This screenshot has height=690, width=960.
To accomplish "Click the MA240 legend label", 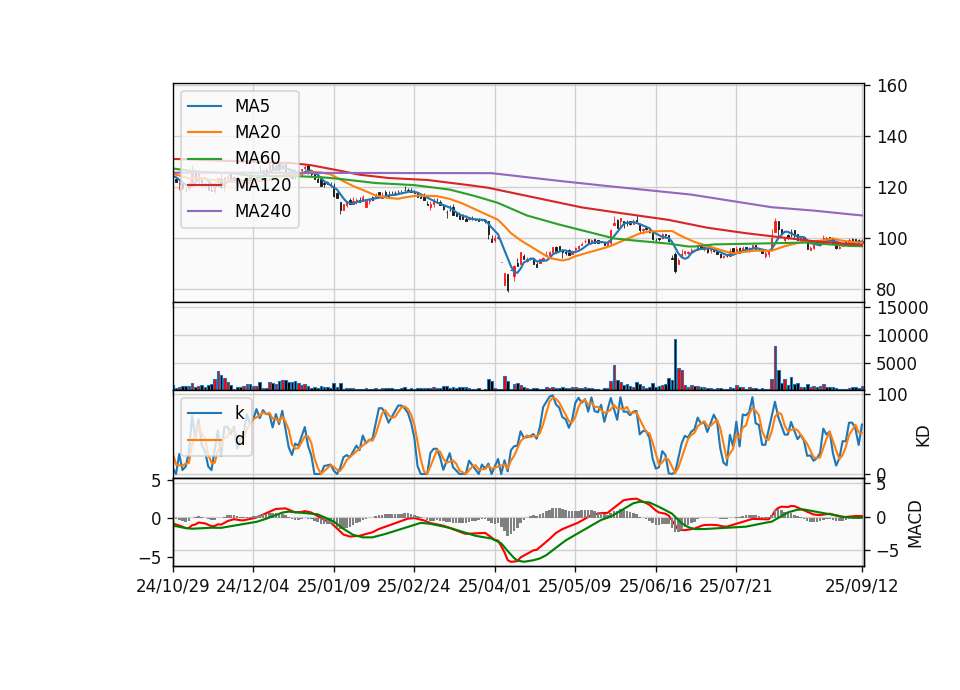I will tap(263, 211).
